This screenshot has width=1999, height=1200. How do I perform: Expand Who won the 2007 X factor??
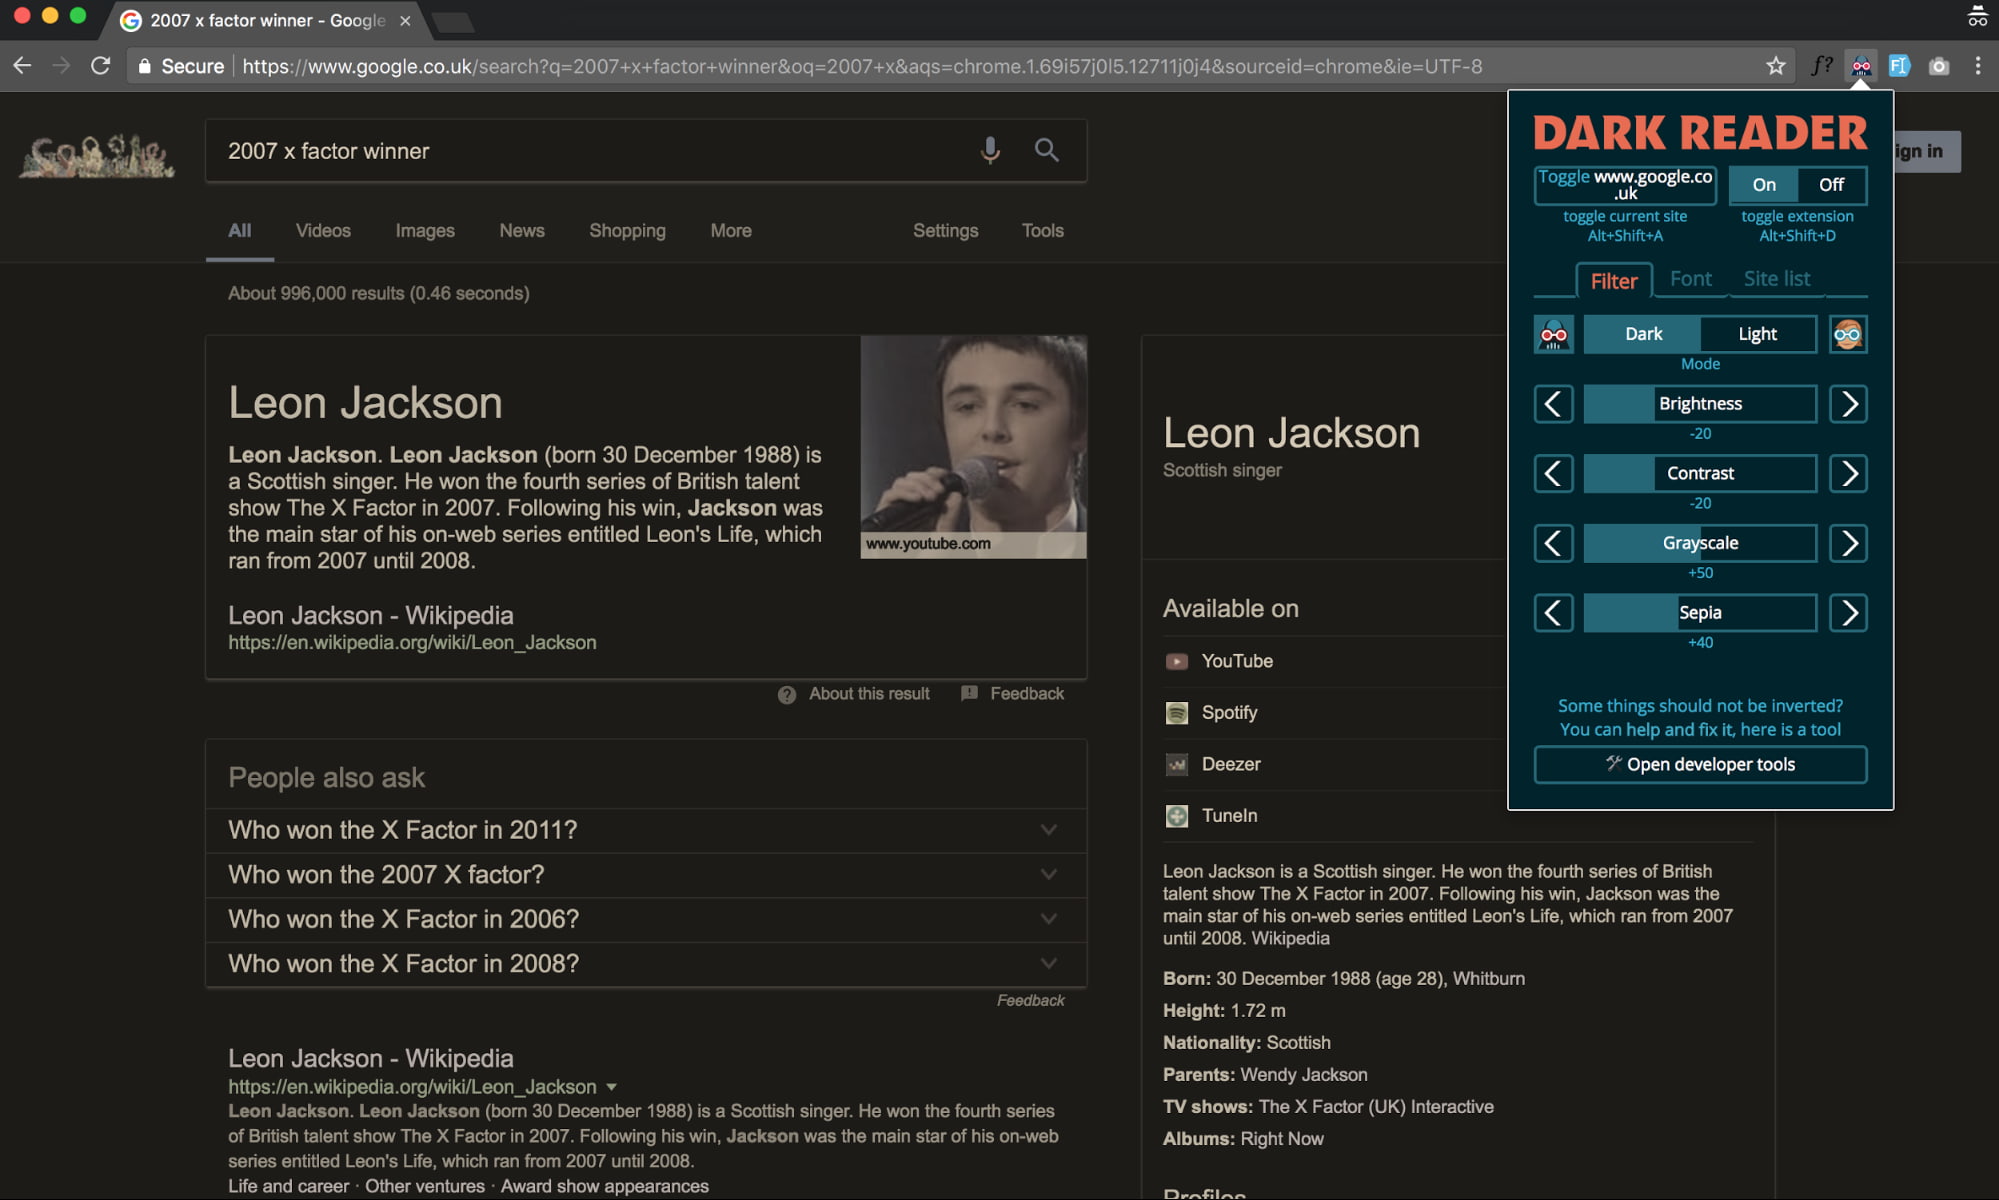point(646,875)
